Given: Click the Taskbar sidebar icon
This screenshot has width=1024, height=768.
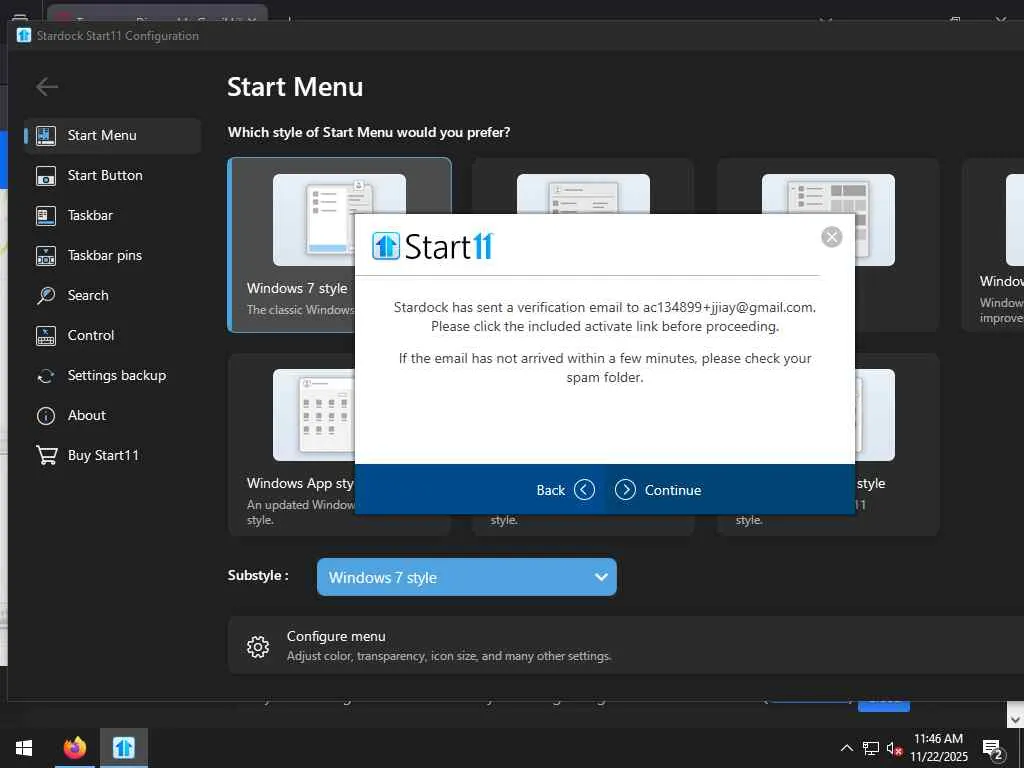Looking at the screenshot, I should tap(46, 216).
